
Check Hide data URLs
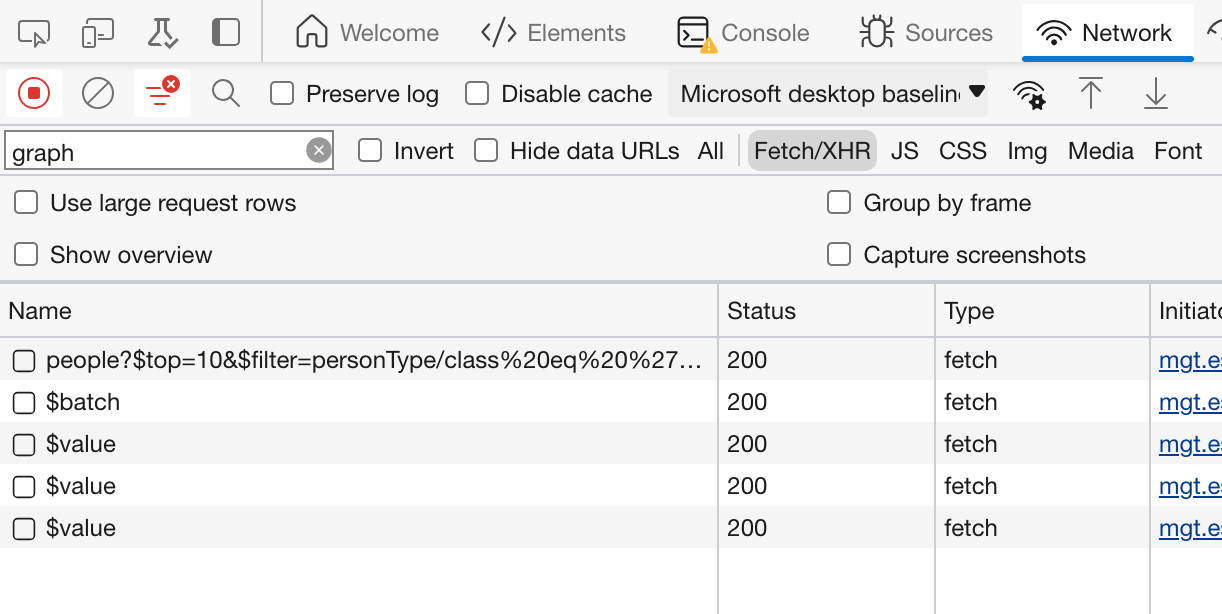pos(486,150)
